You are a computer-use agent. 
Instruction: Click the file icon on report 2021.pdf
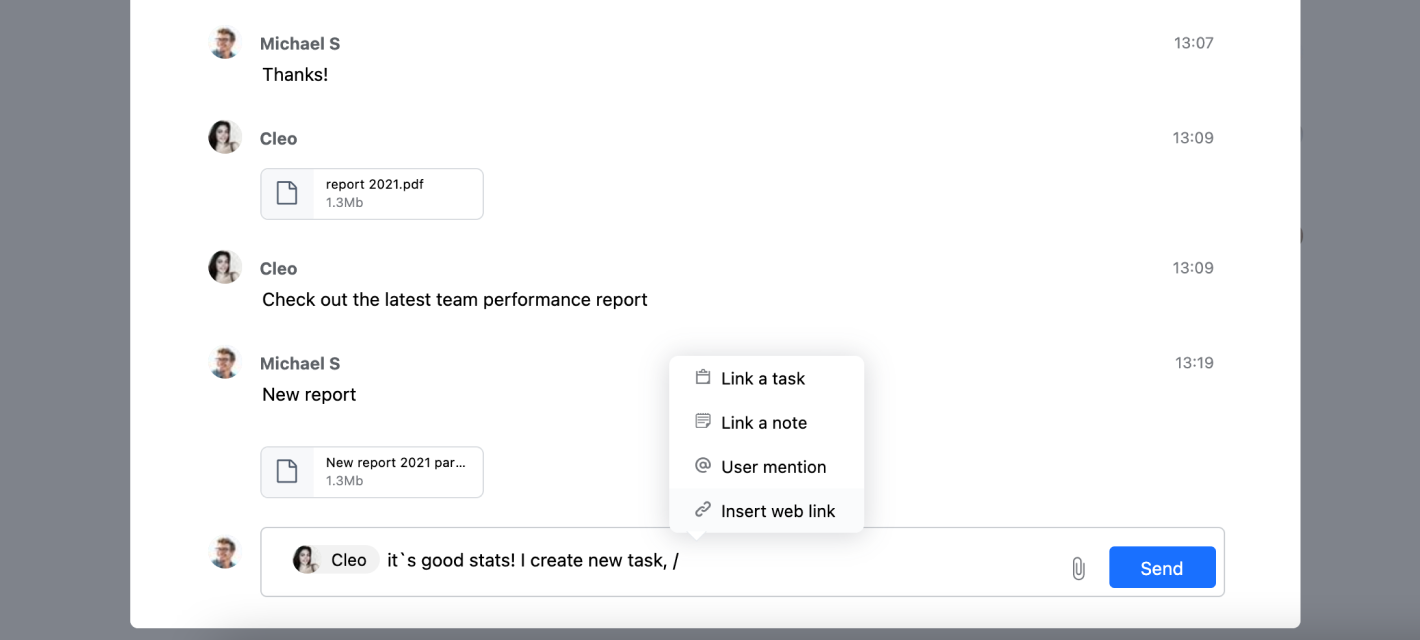tap(287, 194)
